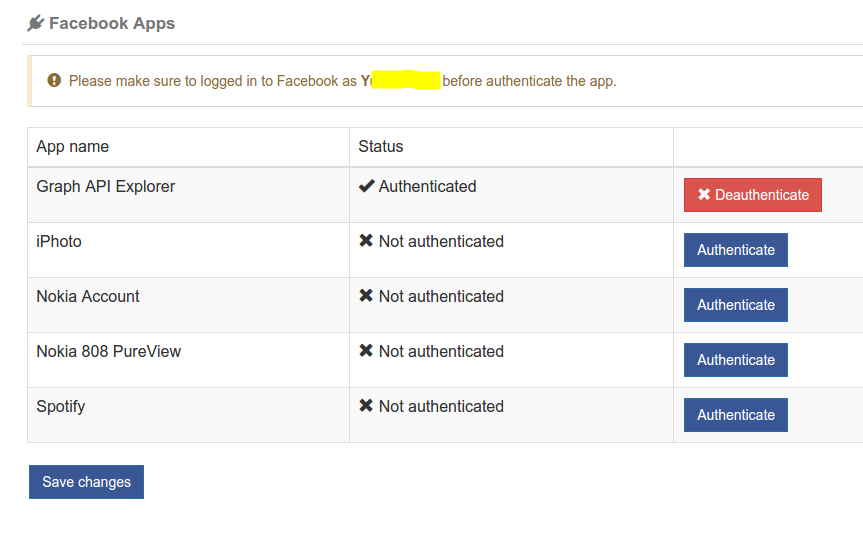Click the highlighted username in the notice
This screenshot has width=863, height=555.
[x=401, y=80]
